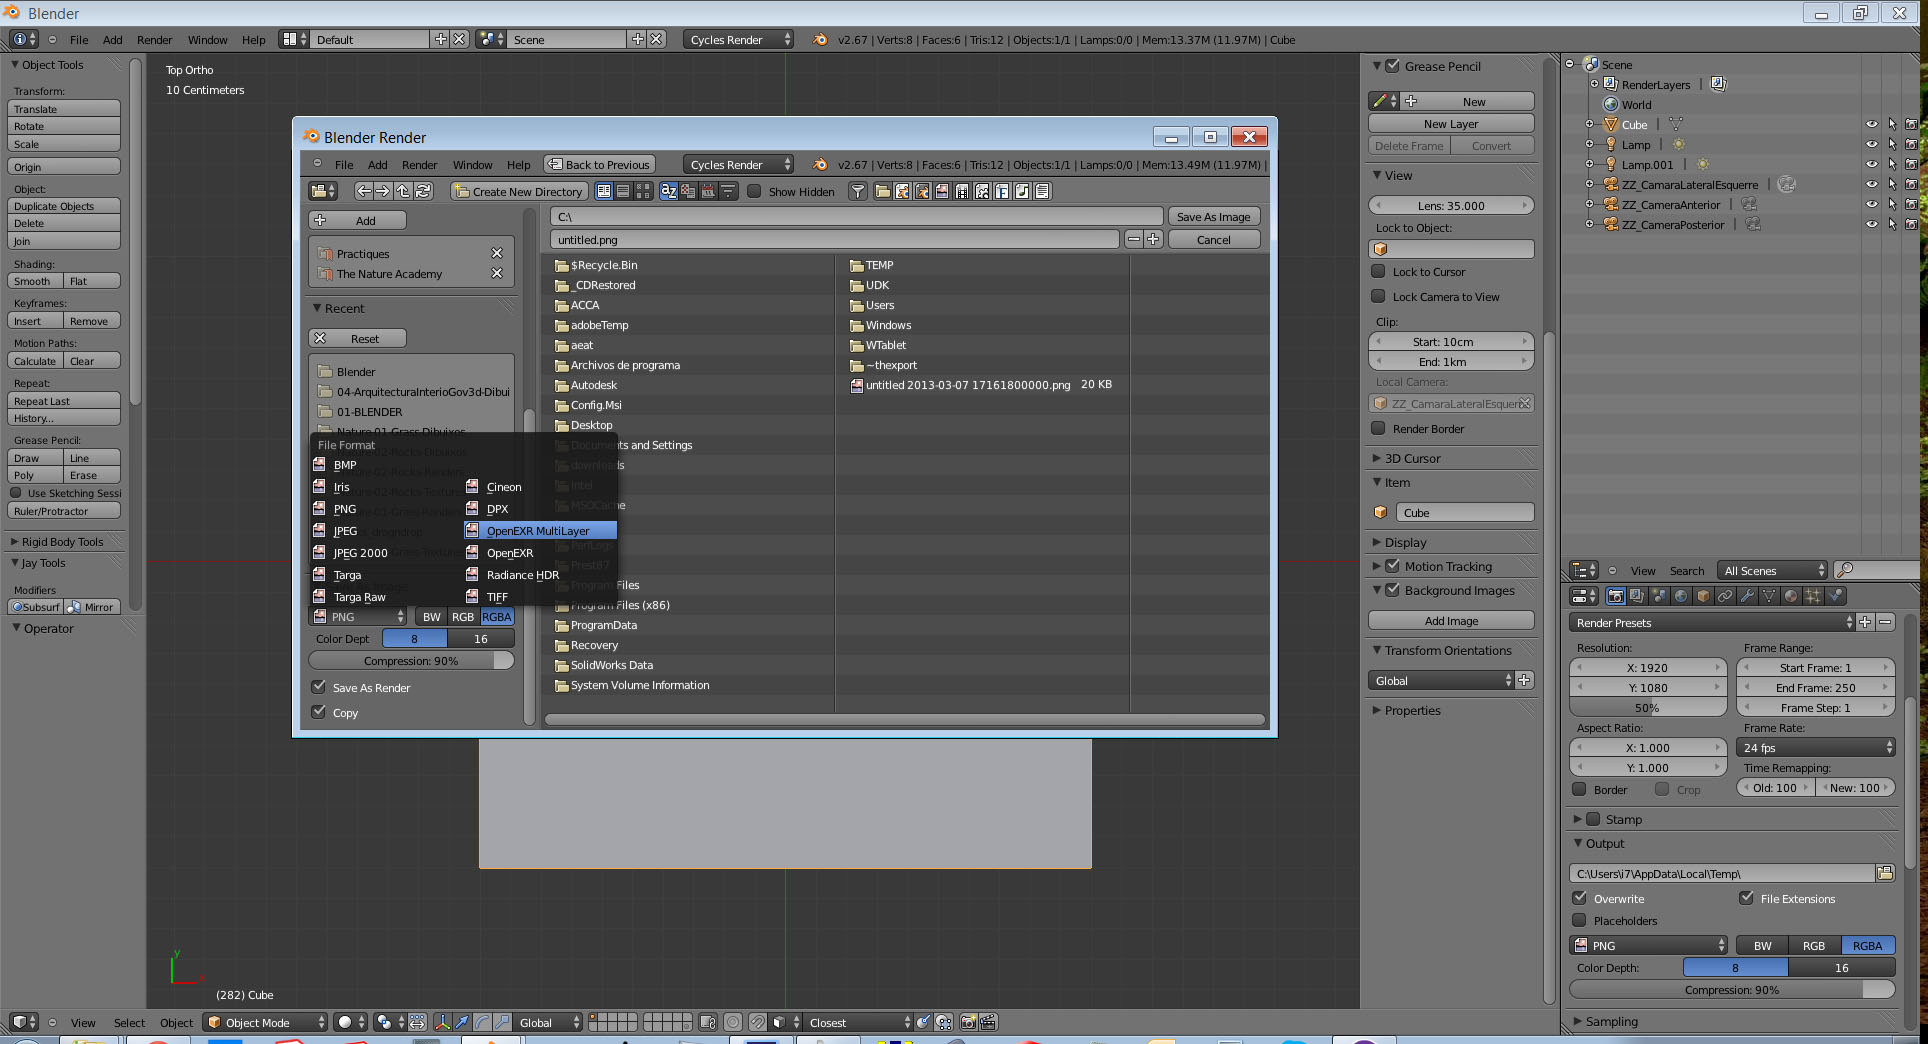
Task: Click Save As Image button
Action: pyautogui.click(x=1213, y=216)
